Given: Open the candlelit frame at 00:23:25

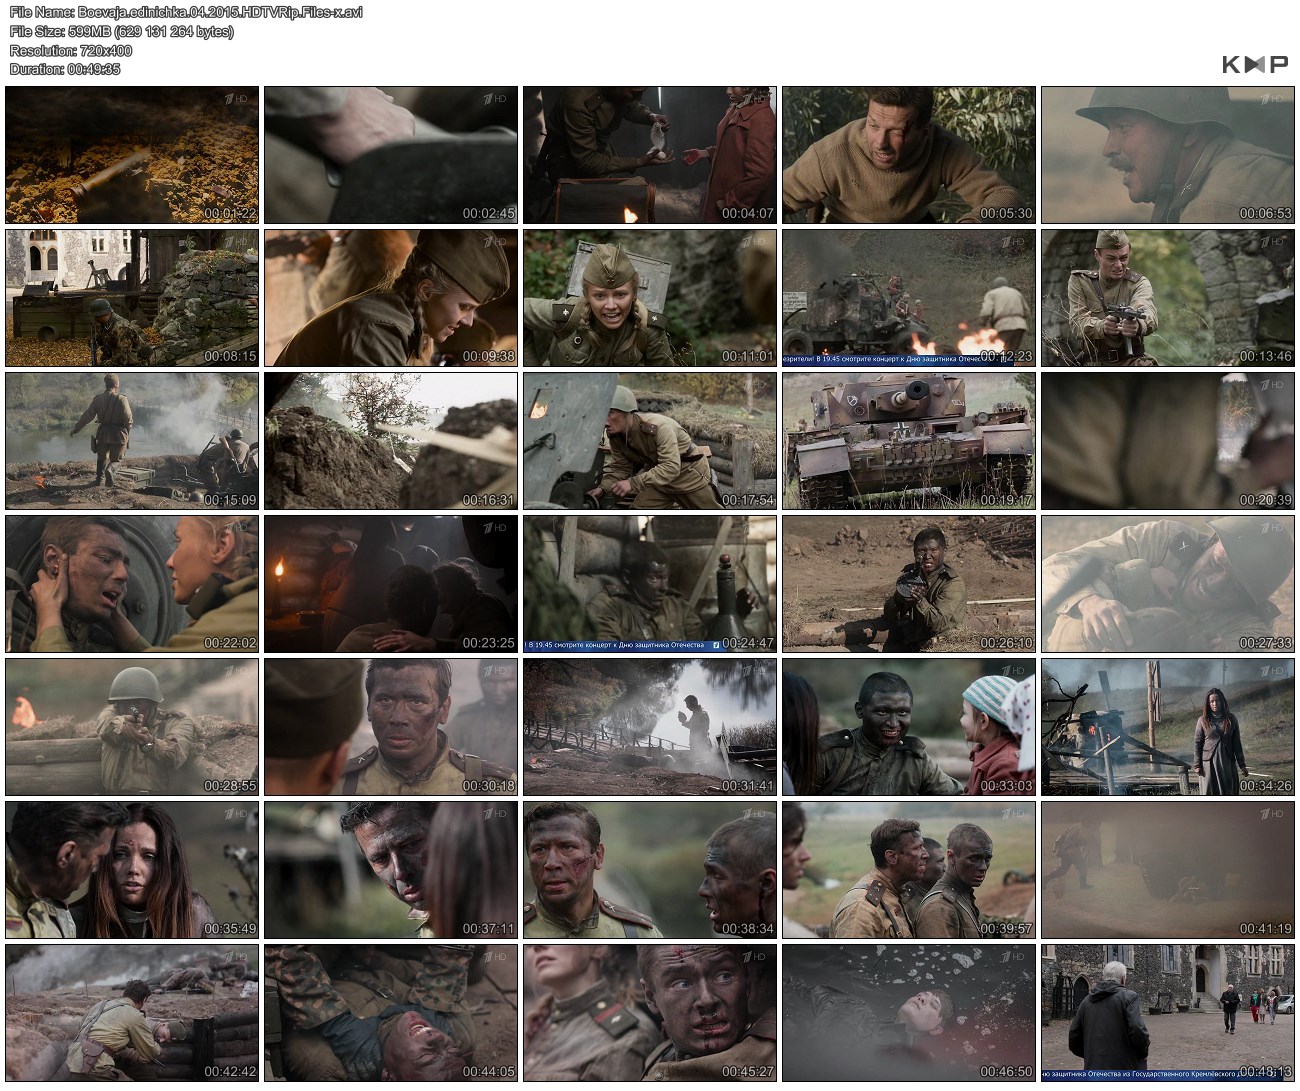Looking at the screenshot, I should pos(390,584).
